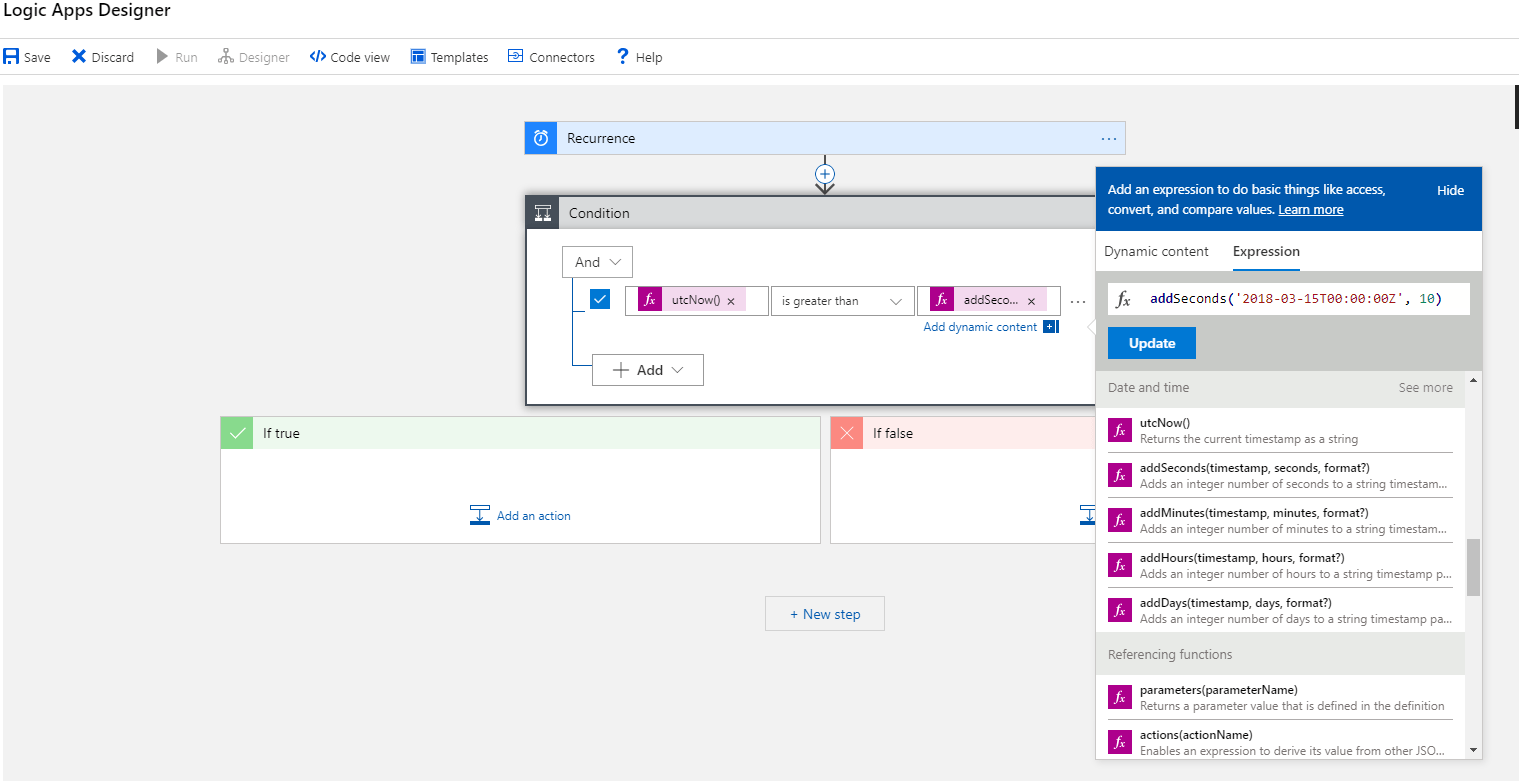Remove the addSeco... token with its x
The height and width of the screenshot is (781, 1519).
(1033, 301)
